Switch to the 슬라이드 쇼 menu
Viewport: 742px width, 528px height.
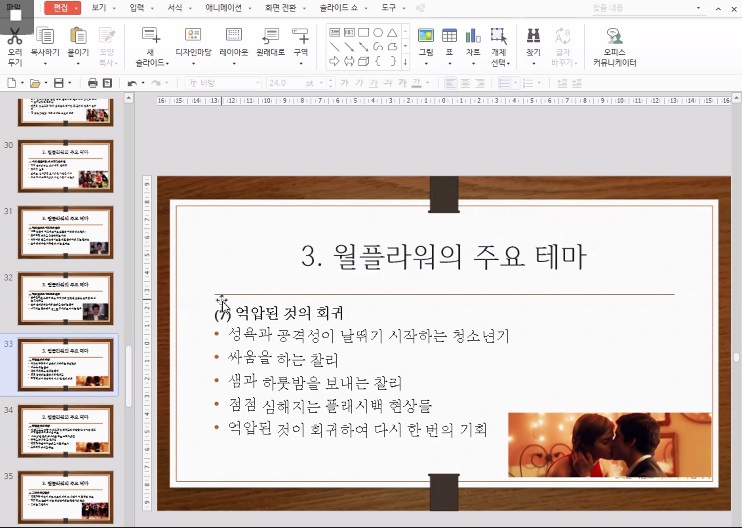tap(340, 7)
